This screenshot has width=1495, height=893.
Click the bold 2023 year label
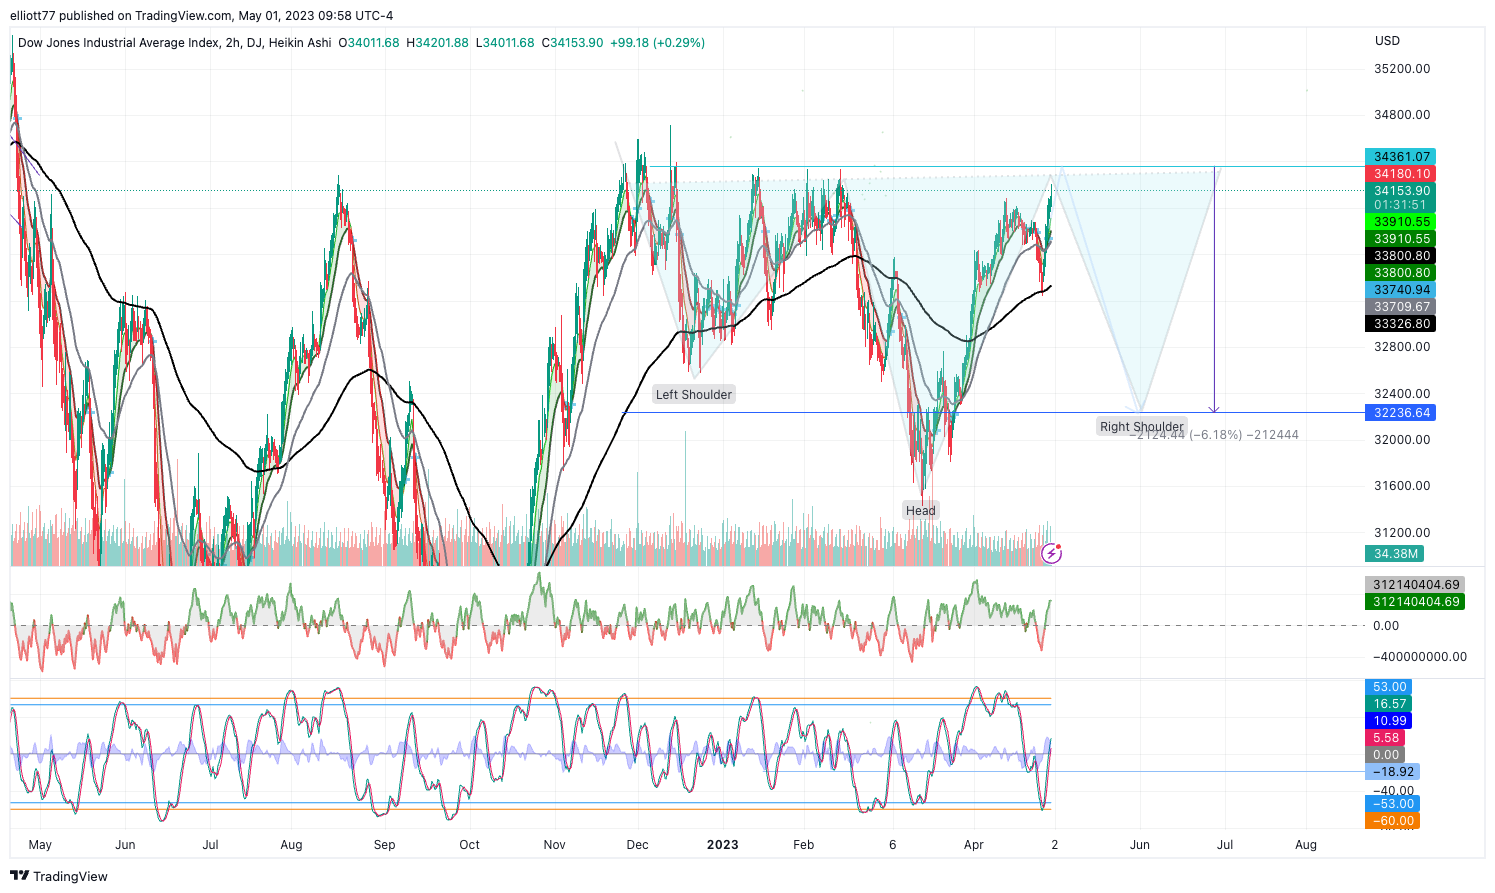click(722, 845)
